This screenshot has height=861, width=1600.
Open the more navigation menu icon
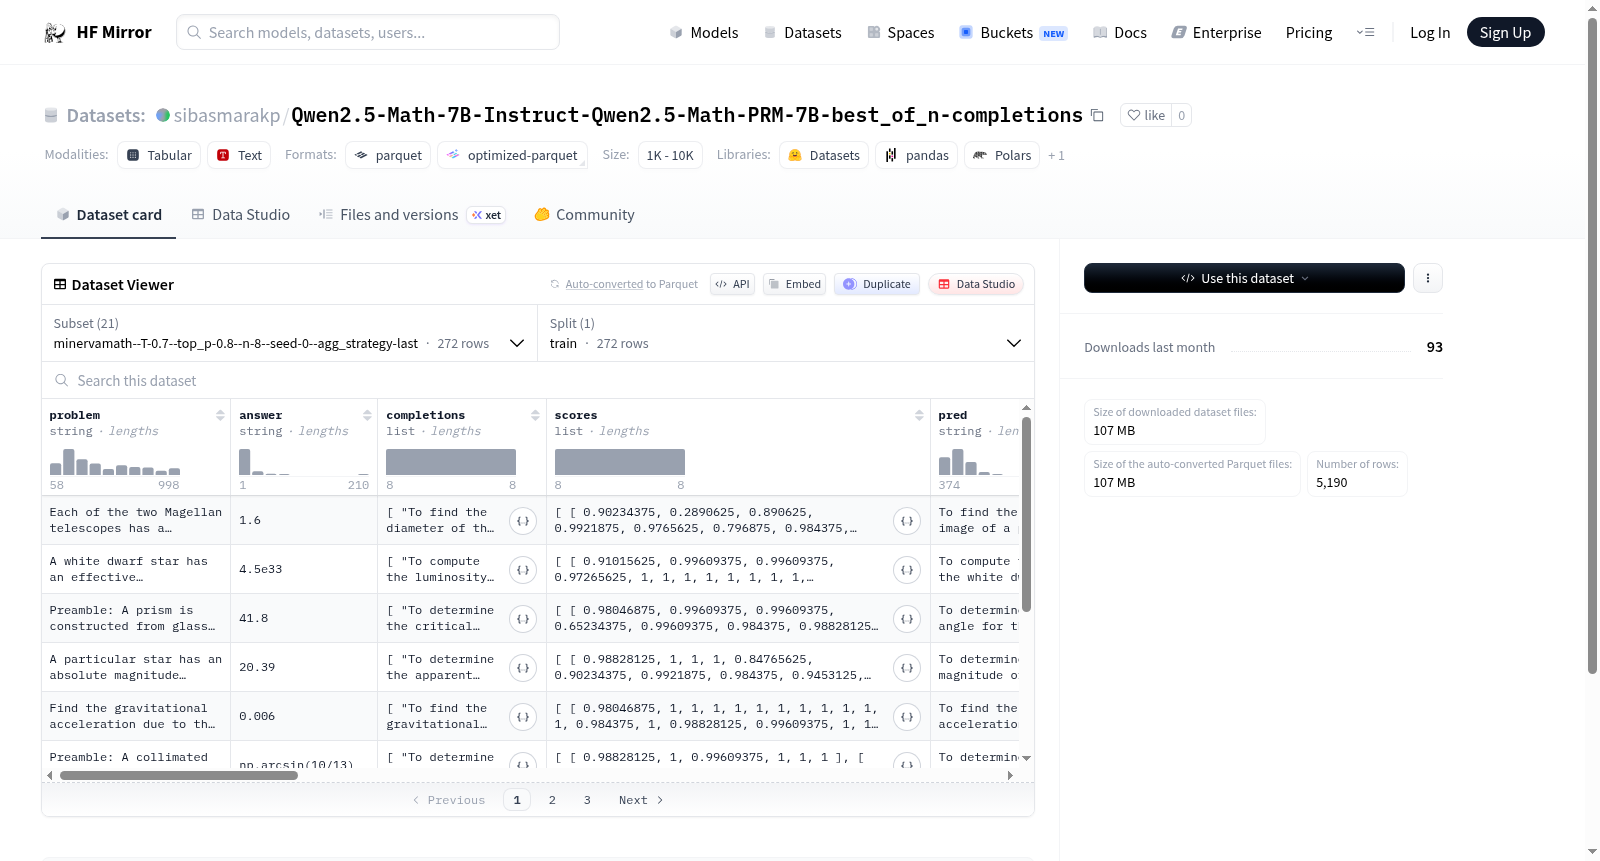tap(1365, 33)
